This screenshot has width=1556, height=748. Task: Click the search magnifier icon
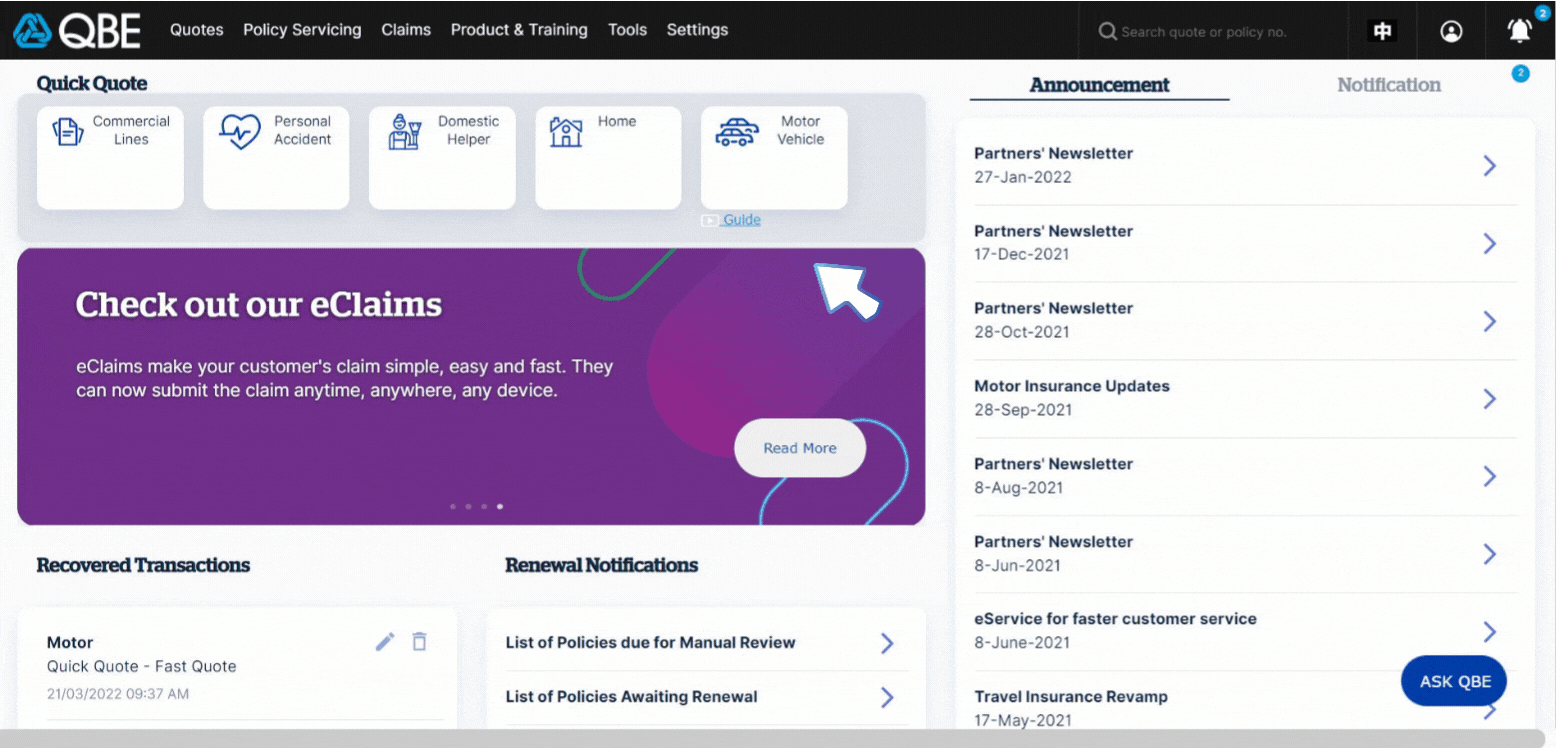[1107, 32]
